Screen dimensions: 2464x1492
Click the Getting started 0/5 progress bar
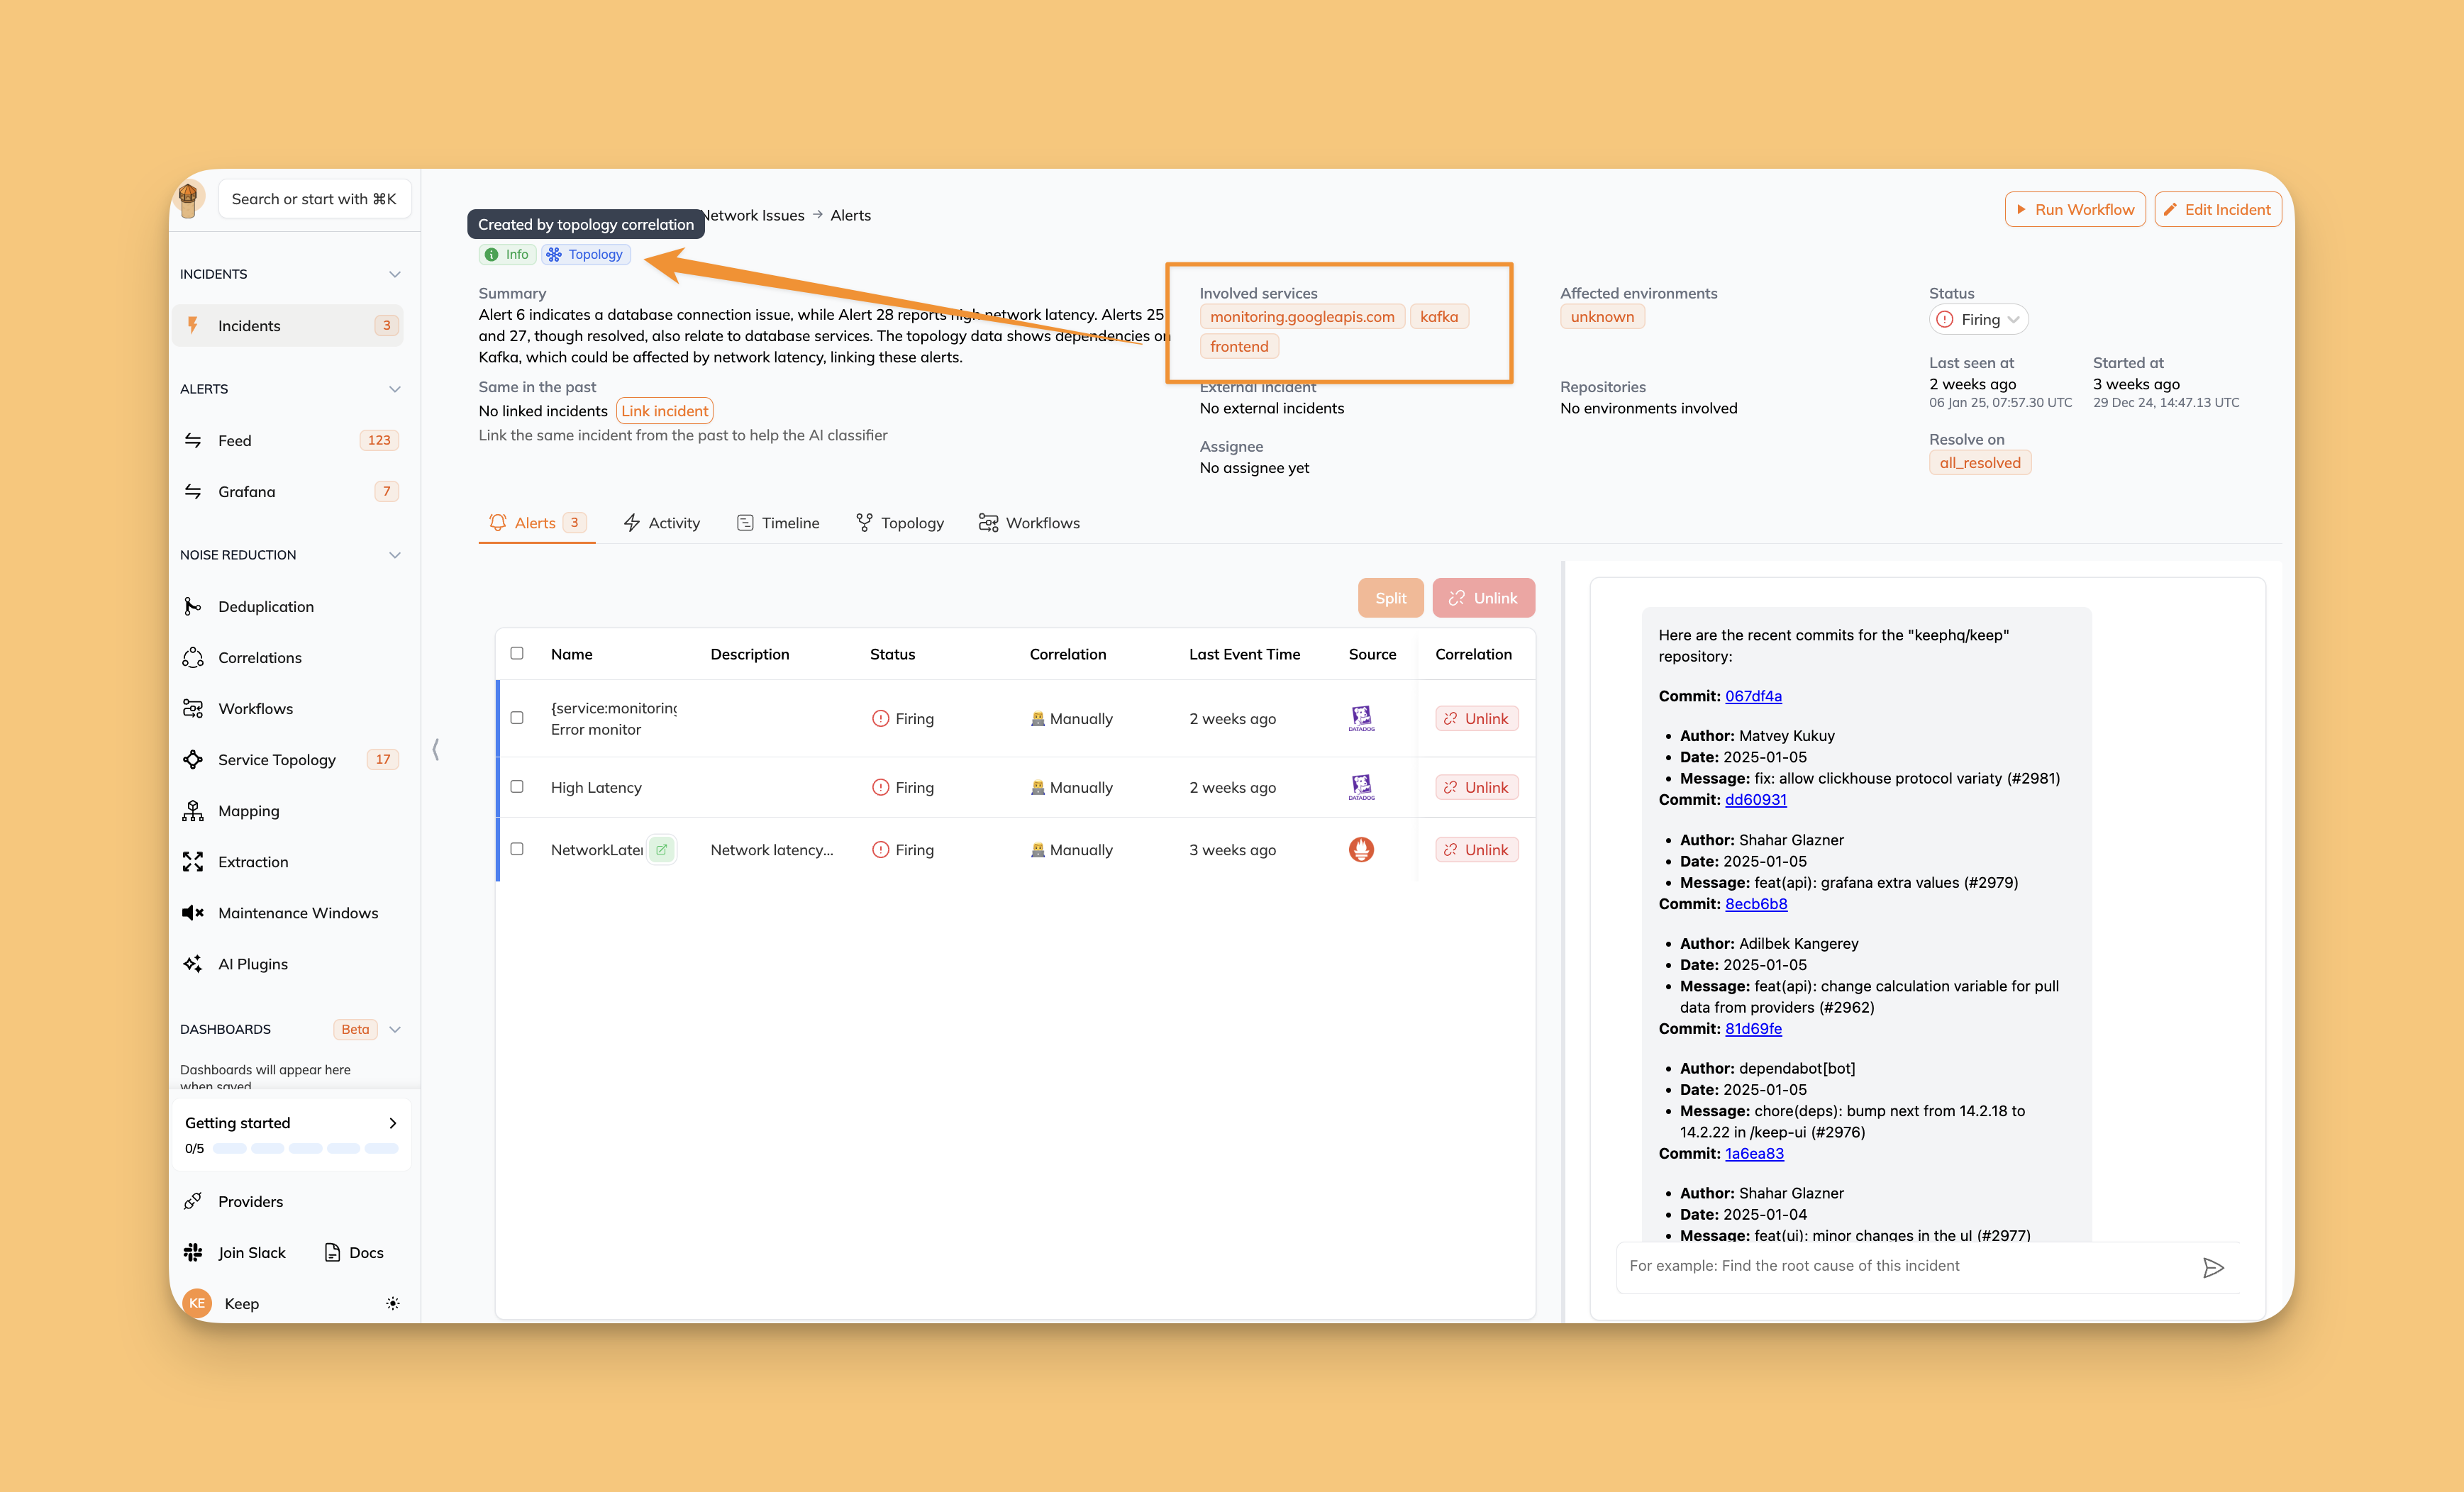pos(305,1148)
